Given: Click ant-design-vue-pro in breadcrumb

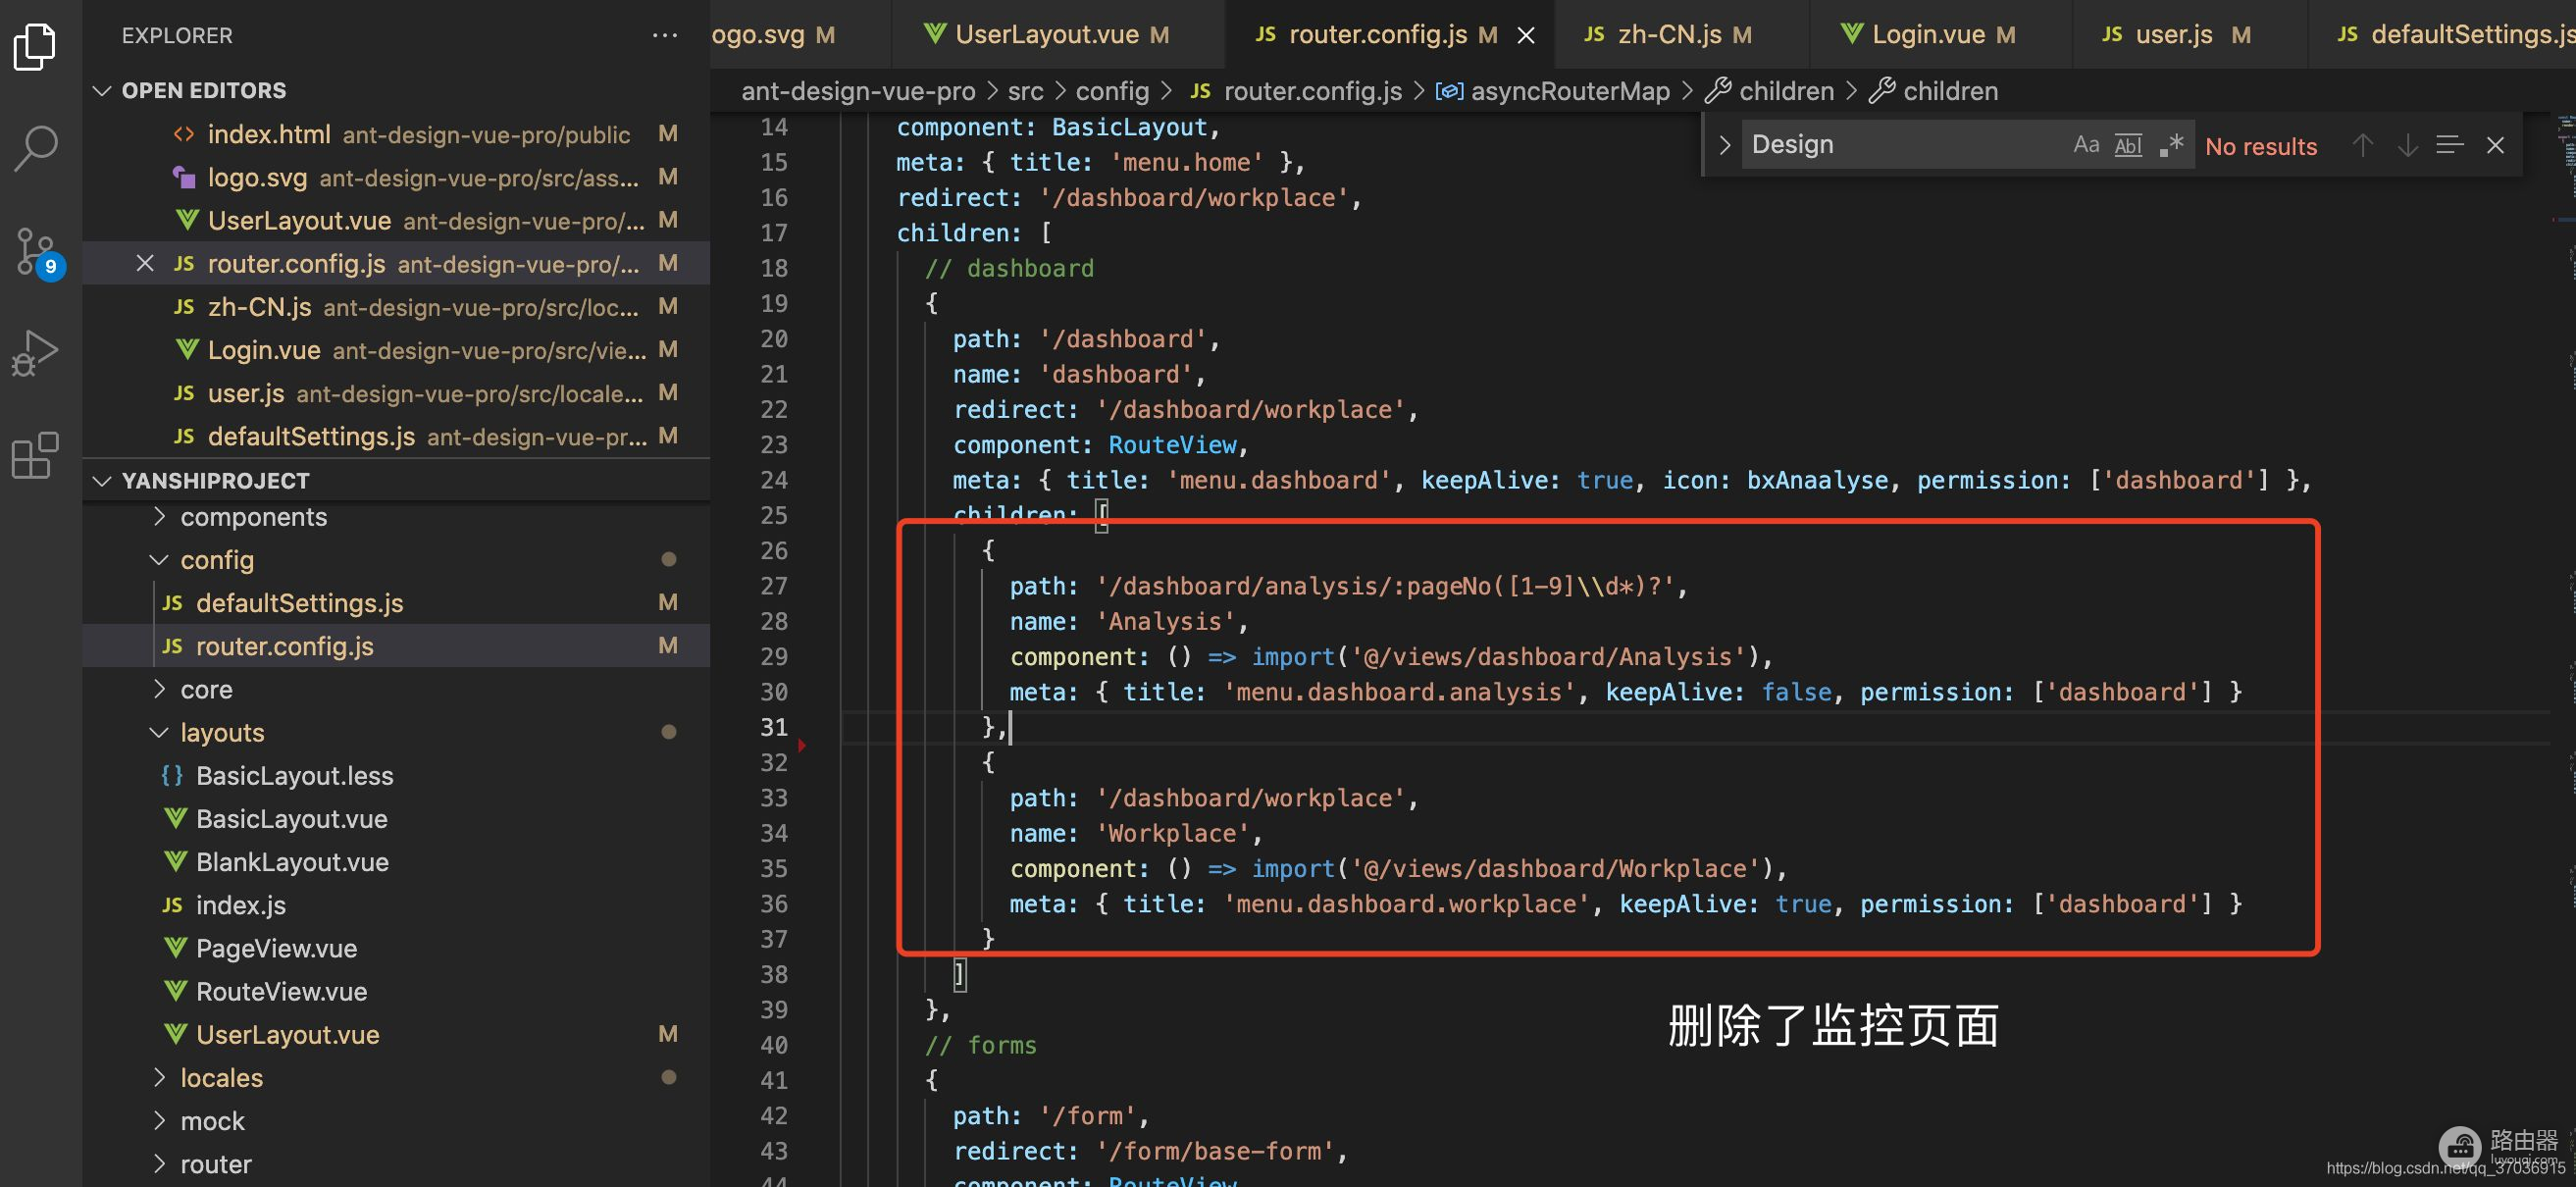Looking at the screenshot, I should (858, 91).
